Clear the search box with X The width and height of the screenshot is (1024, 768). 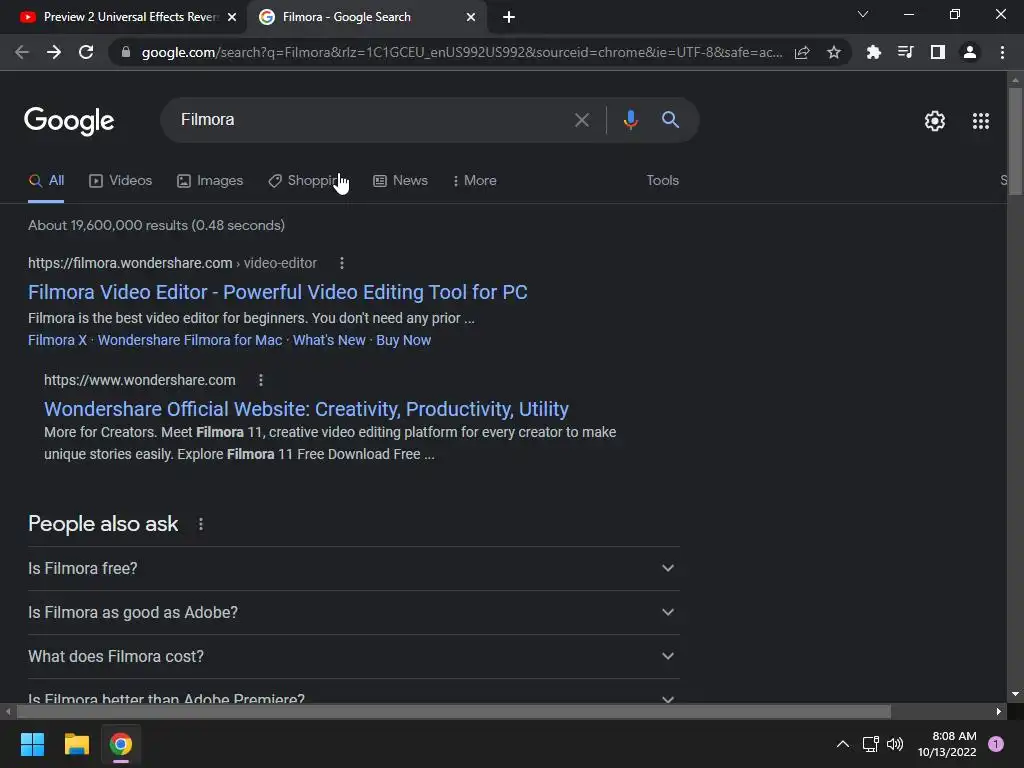pyautogui.click(x=581, y=120)
